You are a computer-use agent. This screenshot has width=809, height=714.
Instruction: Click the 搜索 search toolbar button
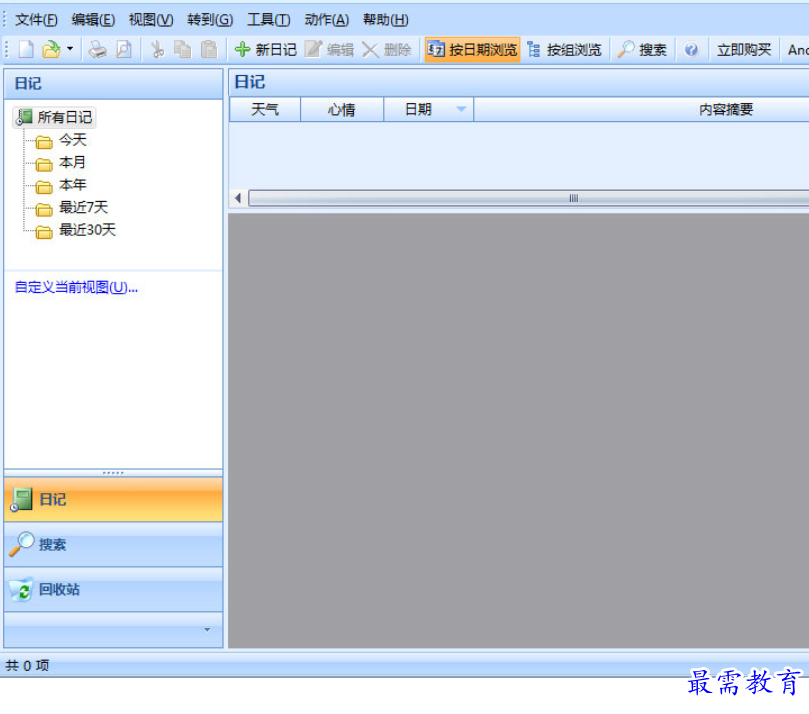642,50
